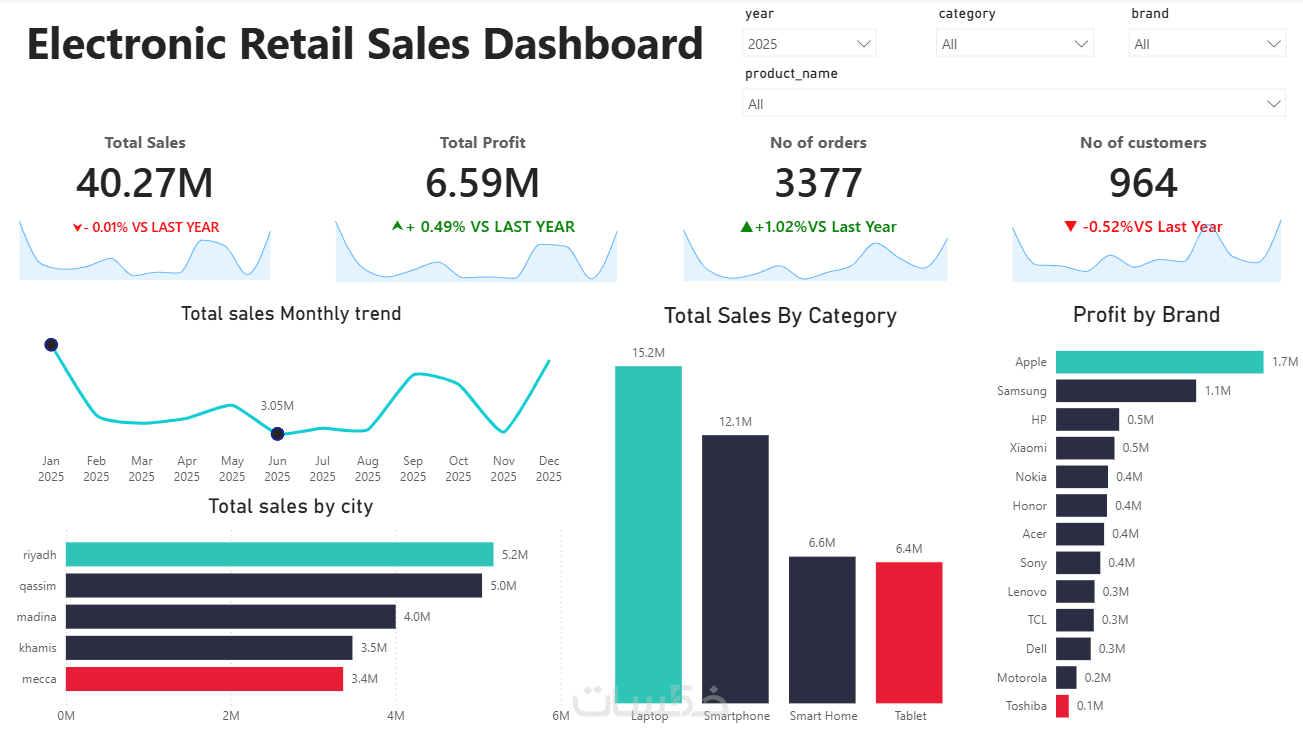The height and width of the screenshot is (732, 1303).
Task: Click the Samsung profit bar
Action: click(x=1126, y=391)
